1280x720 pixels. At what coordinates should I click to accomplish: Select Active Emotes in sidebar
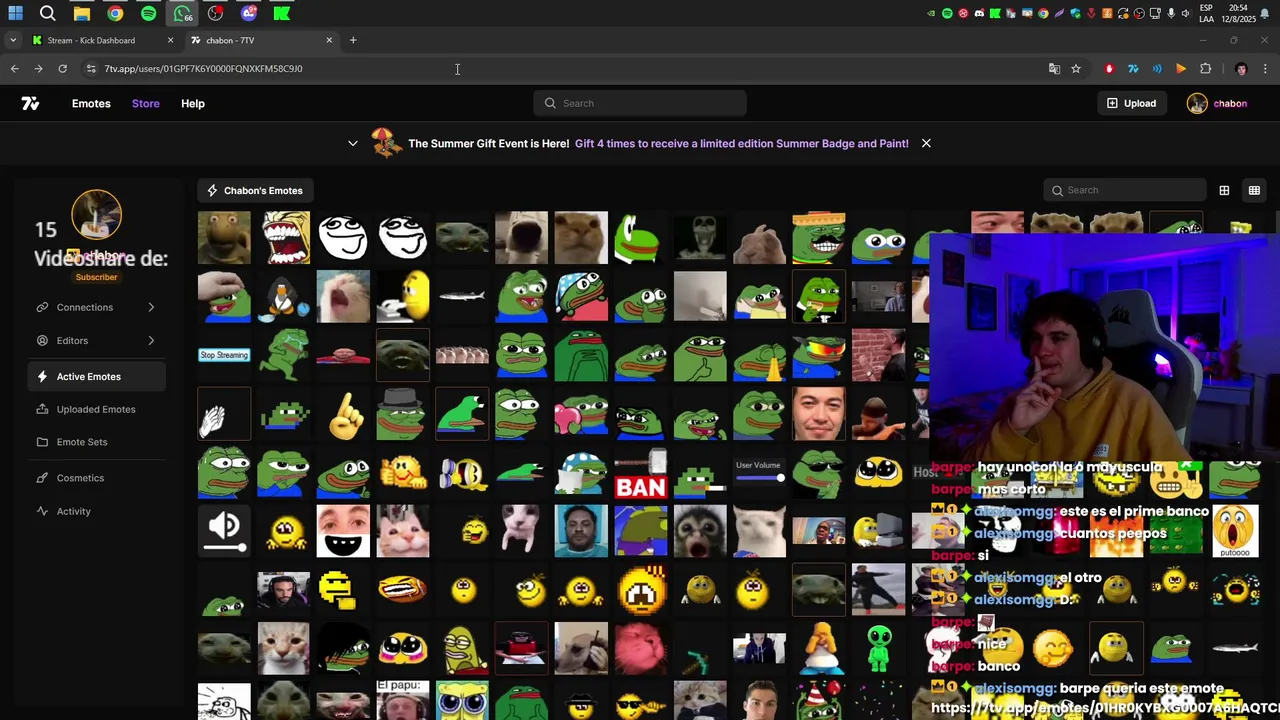click(97, 376)
